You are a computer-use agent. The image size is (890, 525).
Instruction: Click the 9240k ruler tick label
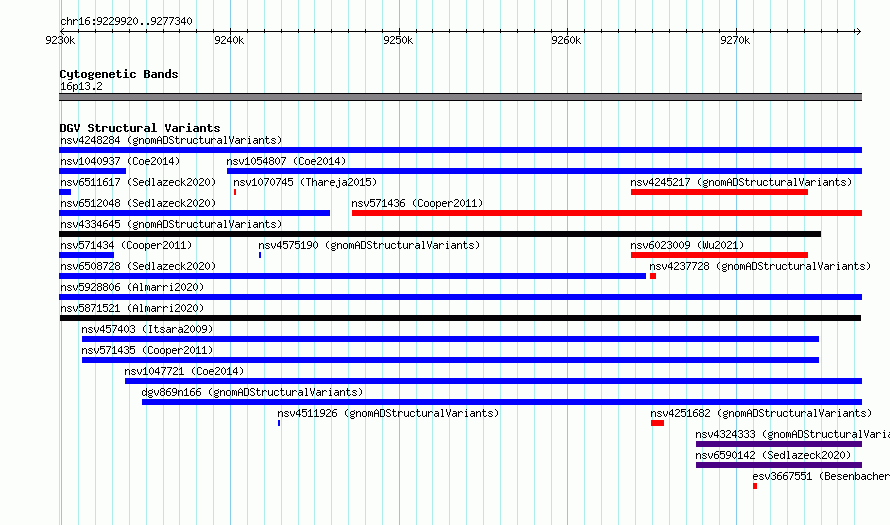(229, 40)
